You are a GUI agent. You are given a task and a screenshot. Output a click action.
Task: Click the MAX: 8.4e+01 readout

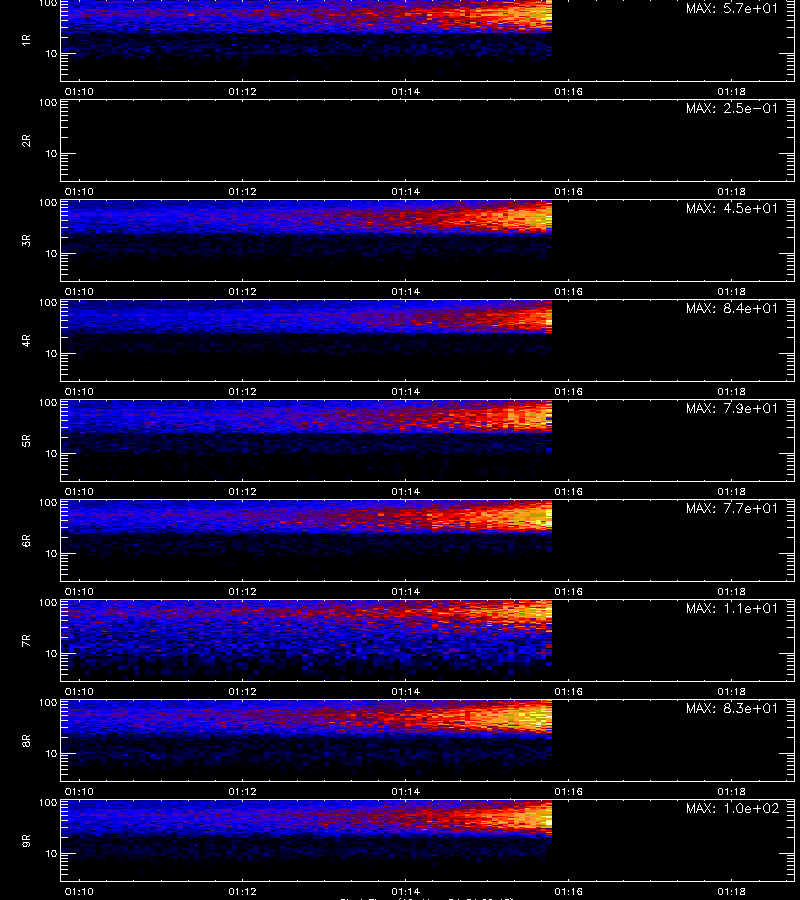coord(732,308)
